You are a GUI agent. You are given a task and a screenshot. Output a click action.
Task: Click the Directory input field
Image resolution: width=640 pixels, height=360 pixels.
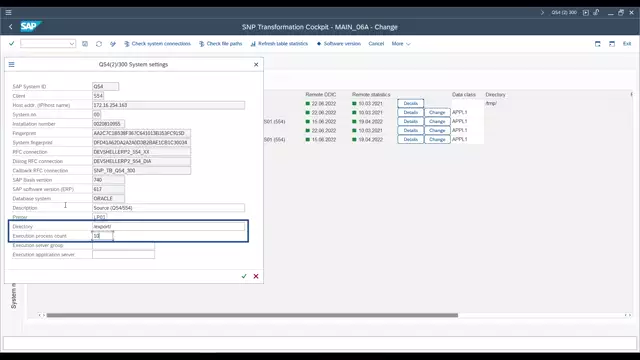(169, 226)
